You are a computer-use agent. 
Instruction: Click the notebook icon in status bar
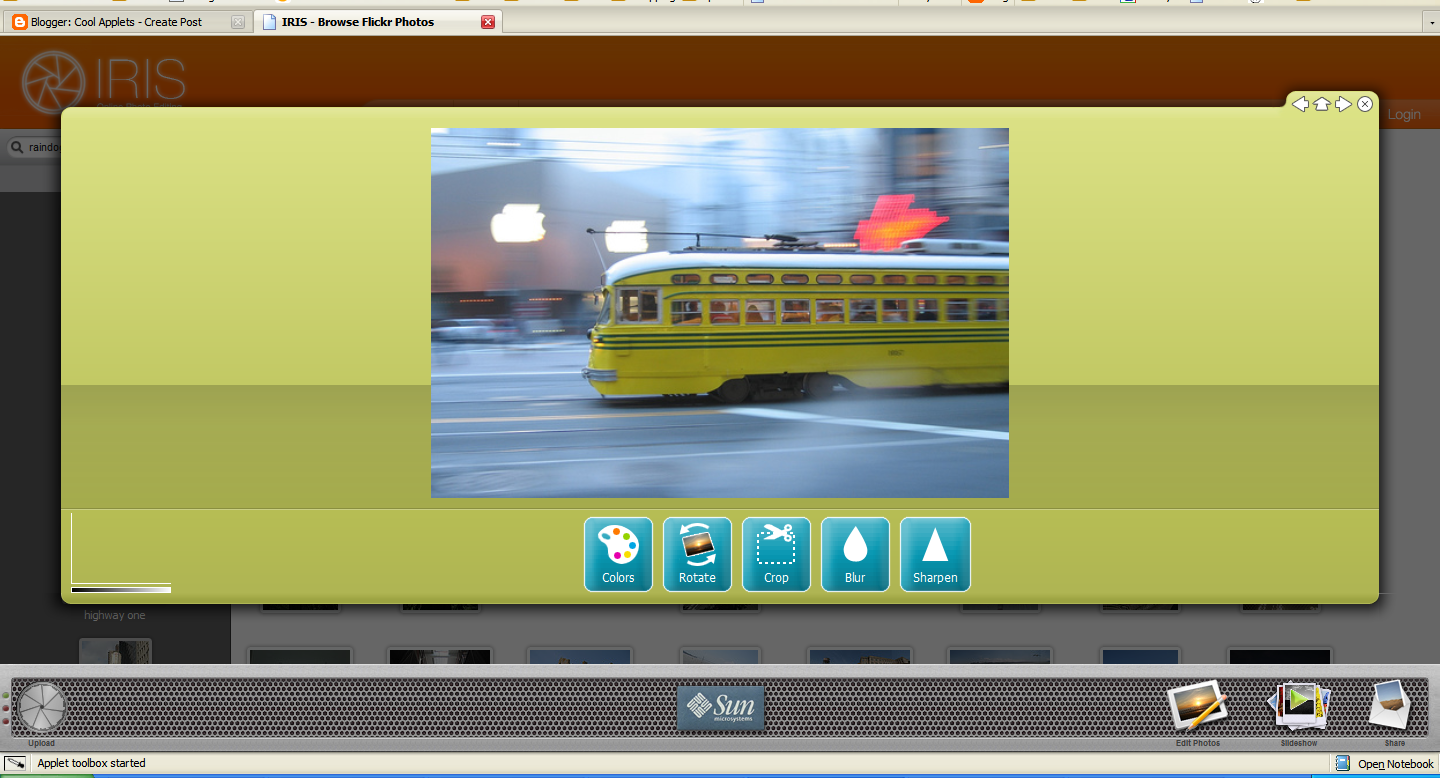coord(1343,763)
